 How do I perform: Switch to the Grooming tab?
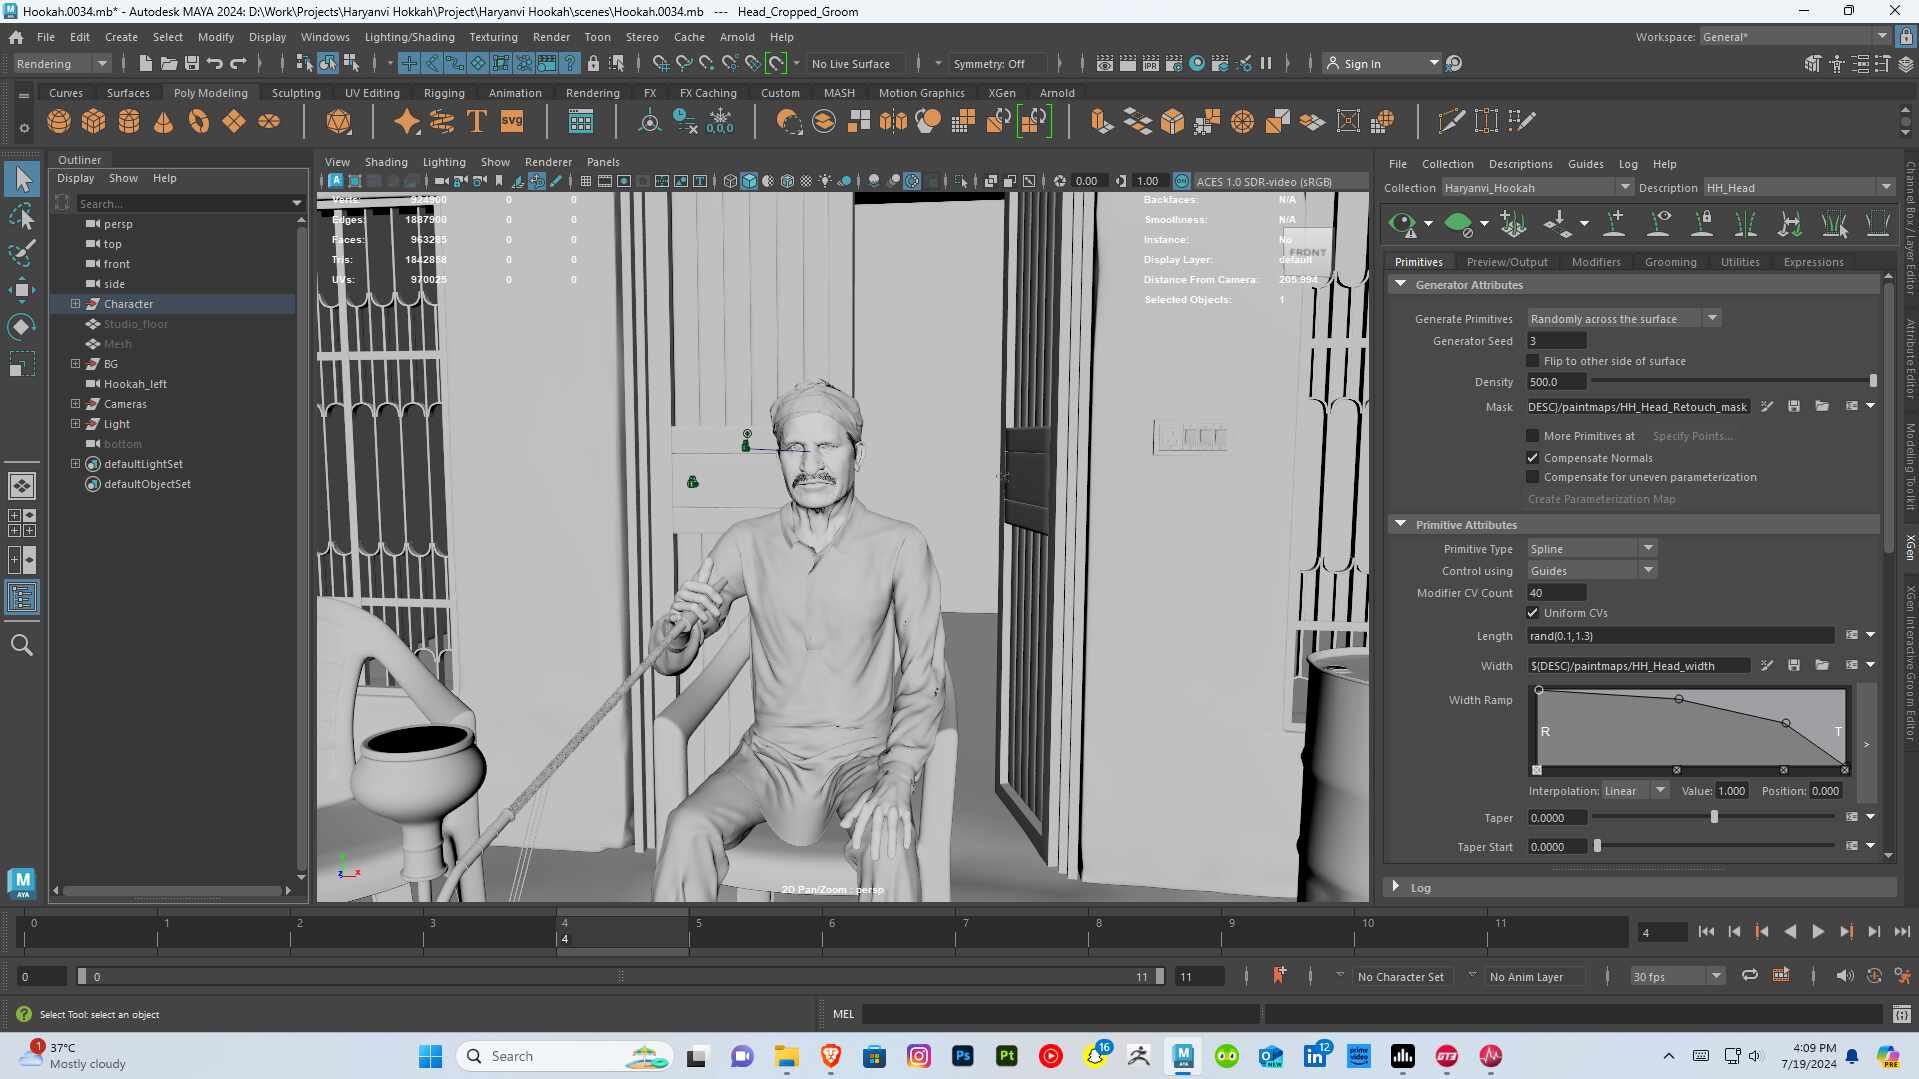[x=1670, y=262]
